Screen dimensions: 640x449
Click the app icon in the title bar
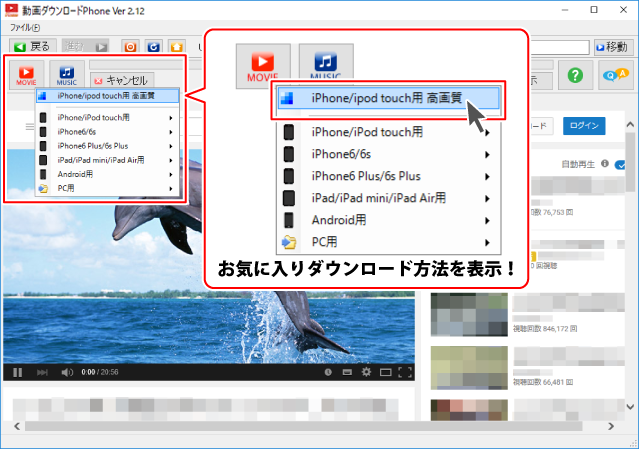click(11, 10)
